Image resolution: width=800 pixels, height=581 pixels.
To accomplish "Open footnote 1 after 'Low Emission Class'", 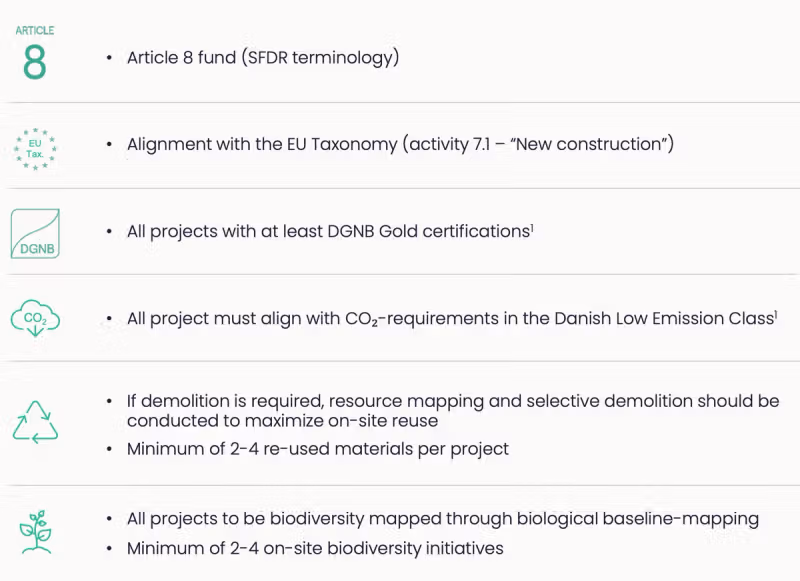I will tap(776, 314).
